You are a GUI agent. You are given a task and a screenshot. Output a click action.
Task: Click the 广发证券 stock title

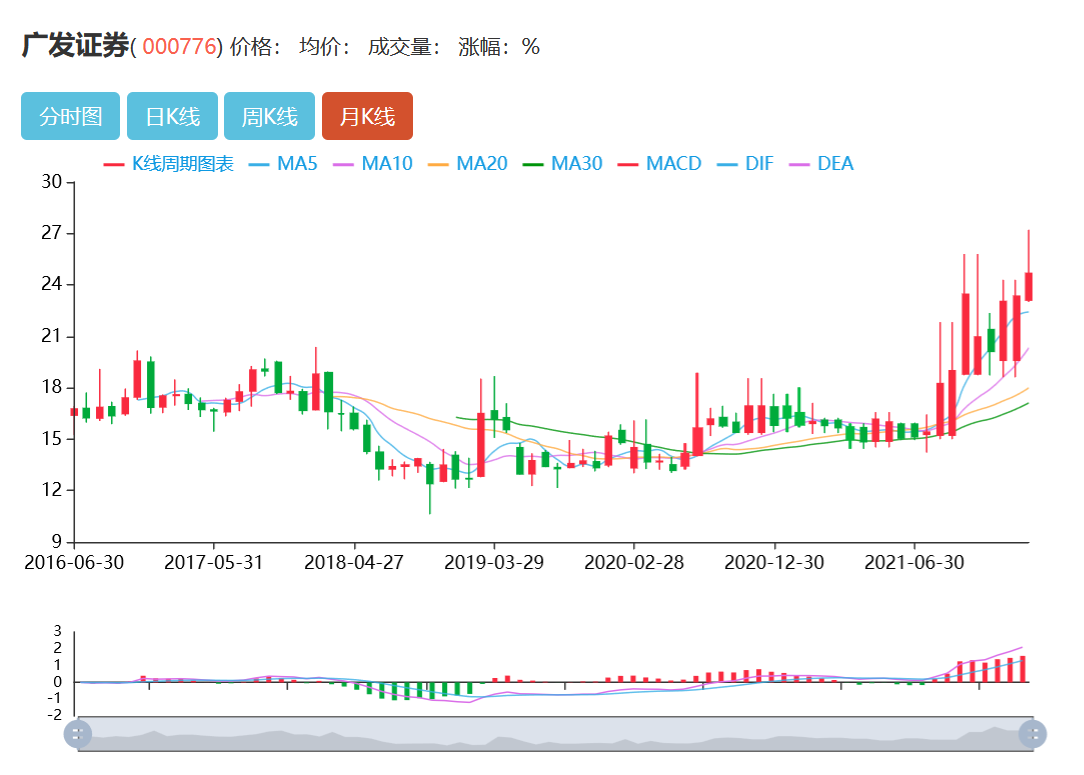(x=75, y=46)
